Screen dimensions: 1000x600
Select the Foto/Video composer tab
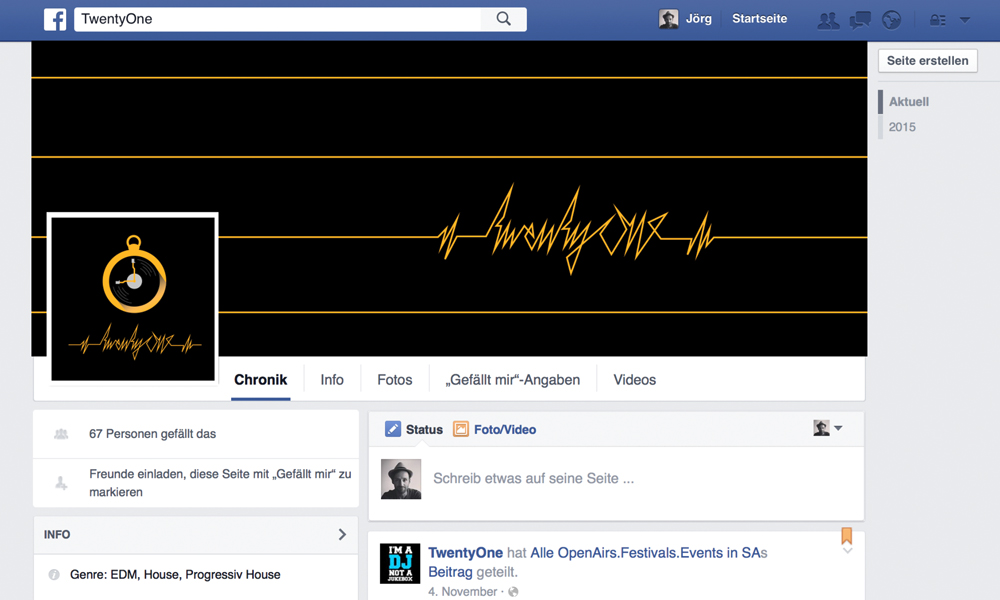coord(504,430)
